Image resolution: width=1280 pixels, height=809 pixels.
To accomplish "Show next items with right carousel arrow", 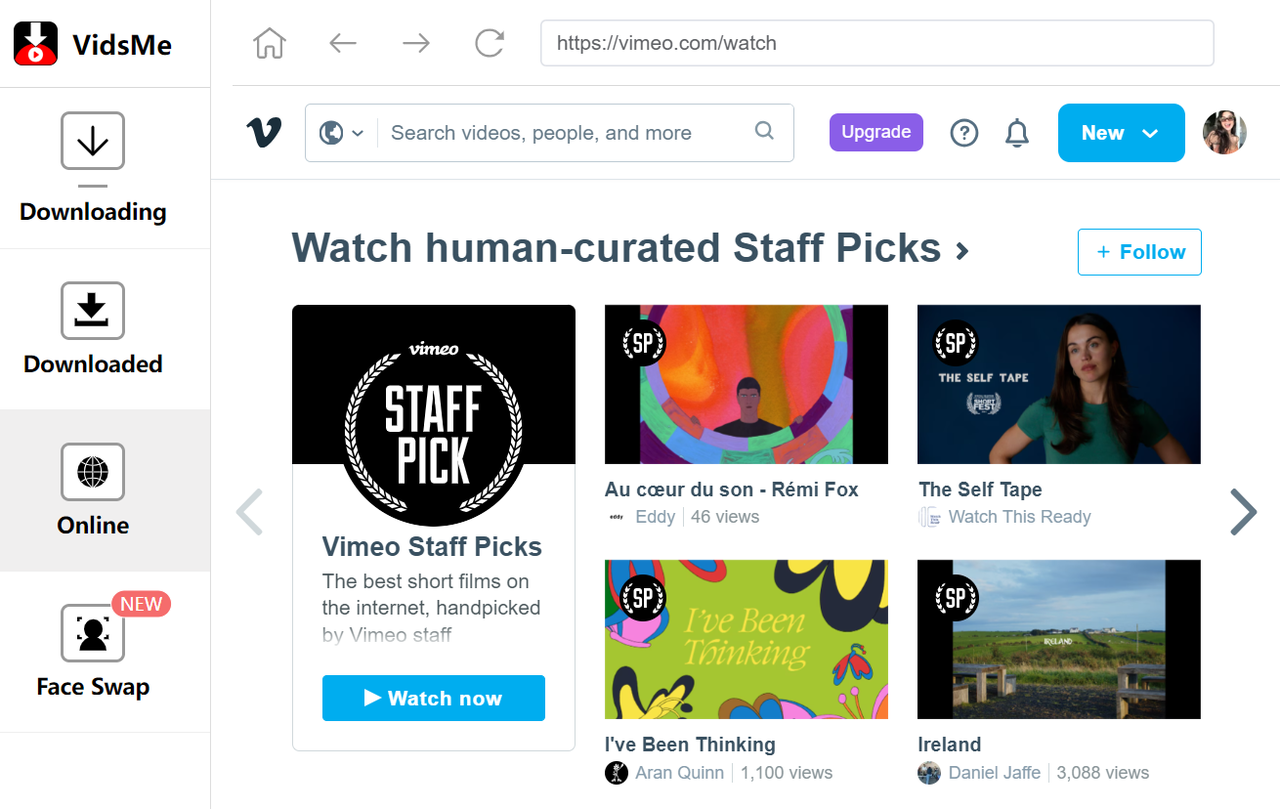I will [x=1243, y=512].
